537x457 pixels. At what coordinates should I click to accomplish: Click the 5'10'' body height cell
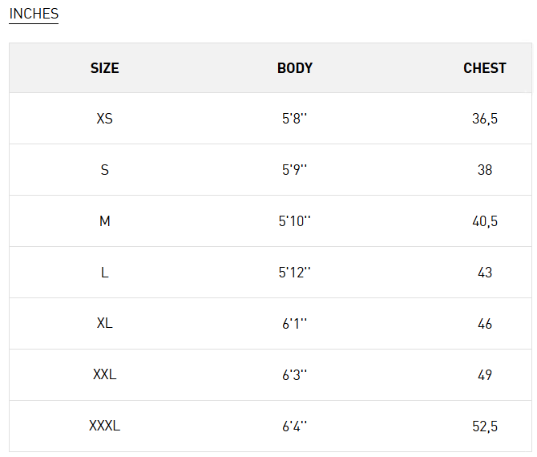tap(295, 221)
